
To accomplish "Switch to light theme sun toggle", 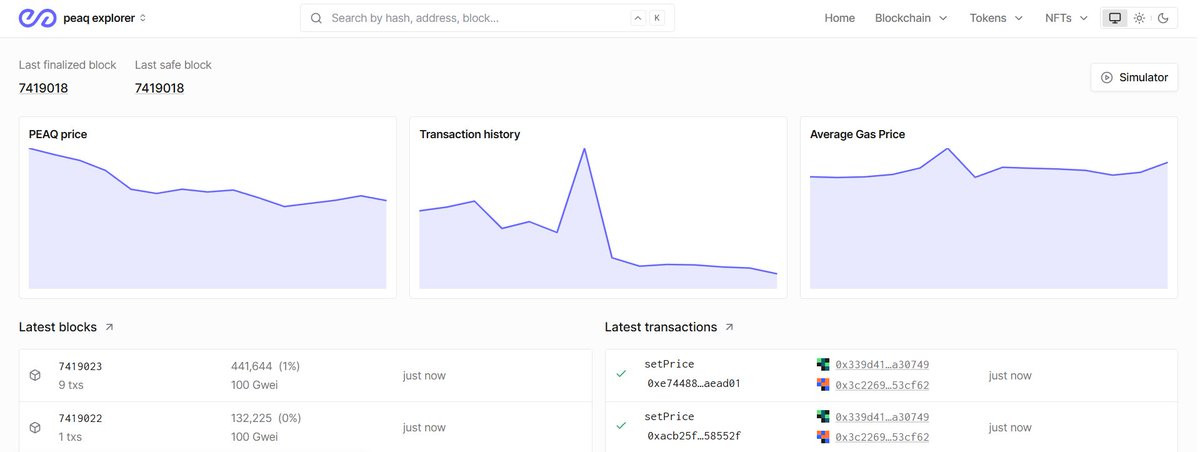I will click(1139, 18).
